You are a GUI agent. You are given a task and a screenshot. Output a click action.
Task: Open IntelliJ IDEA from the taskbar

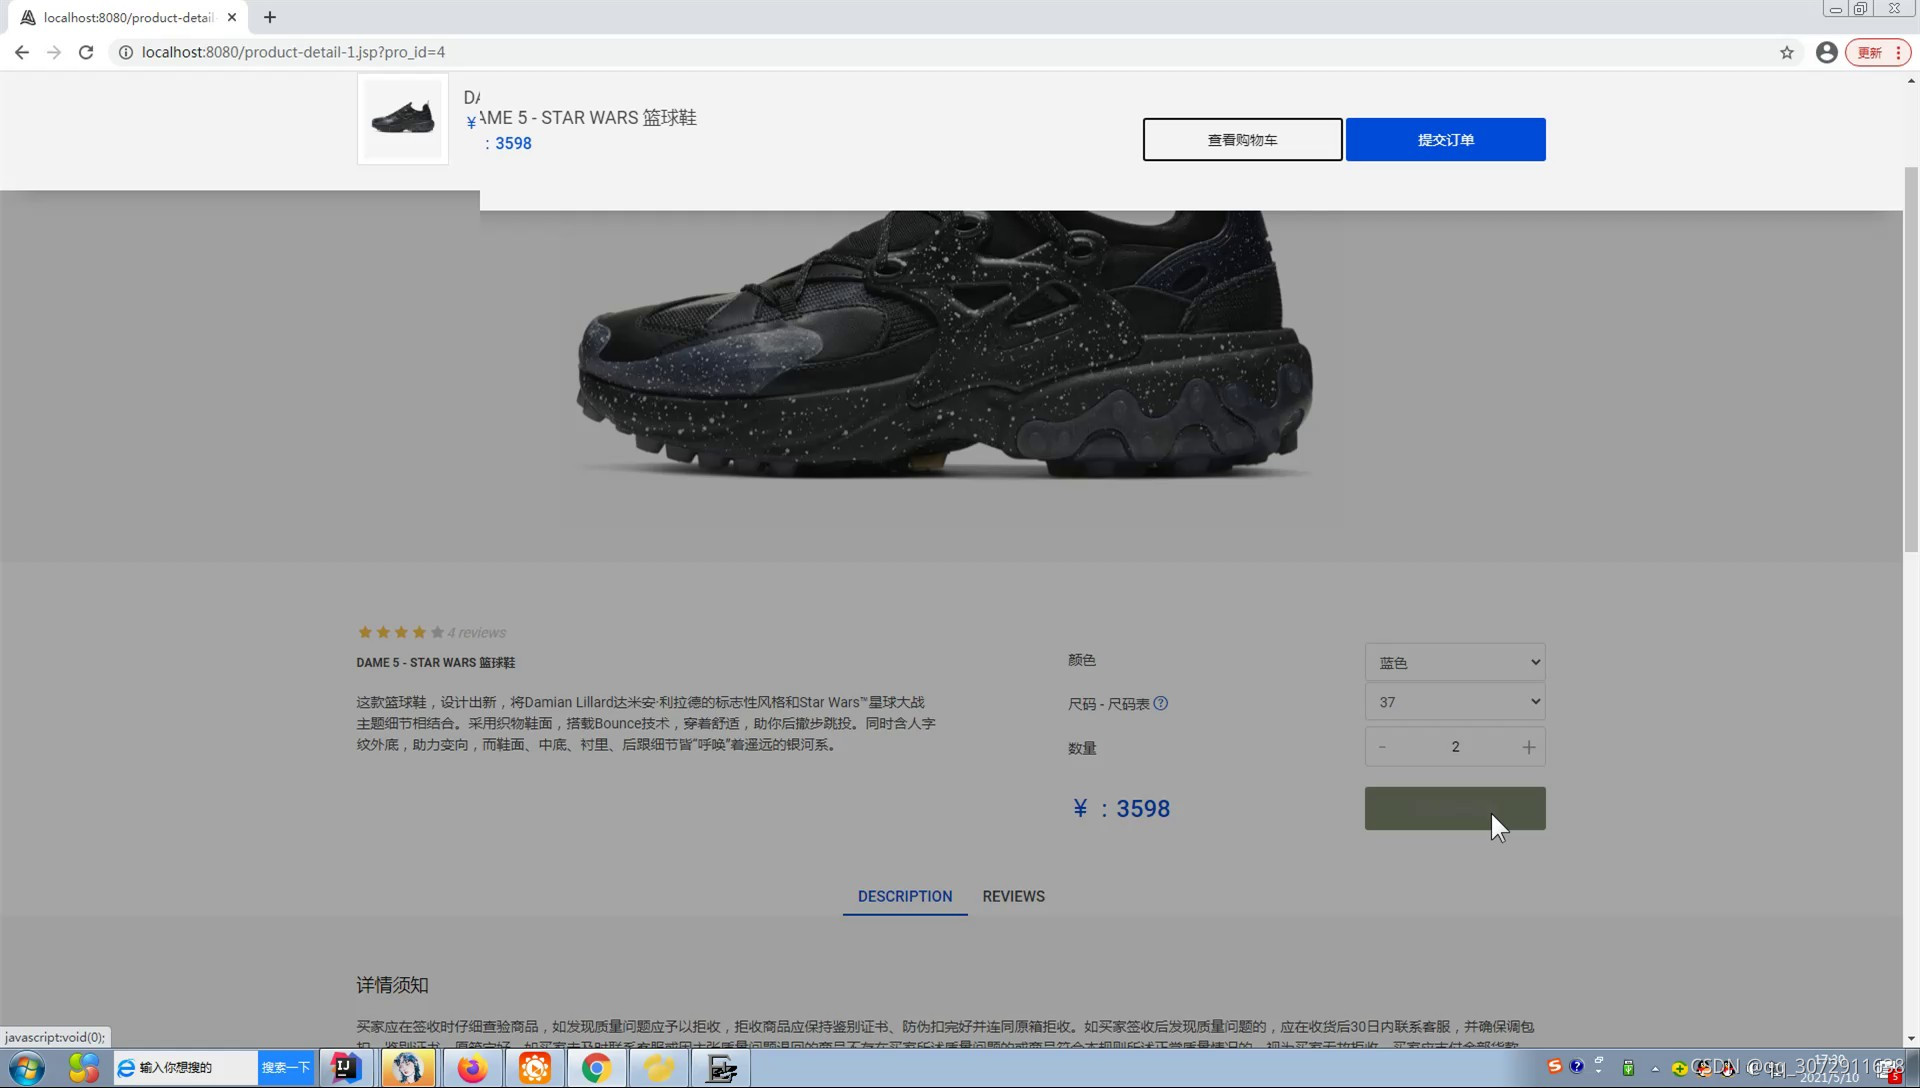point(346,1068)
